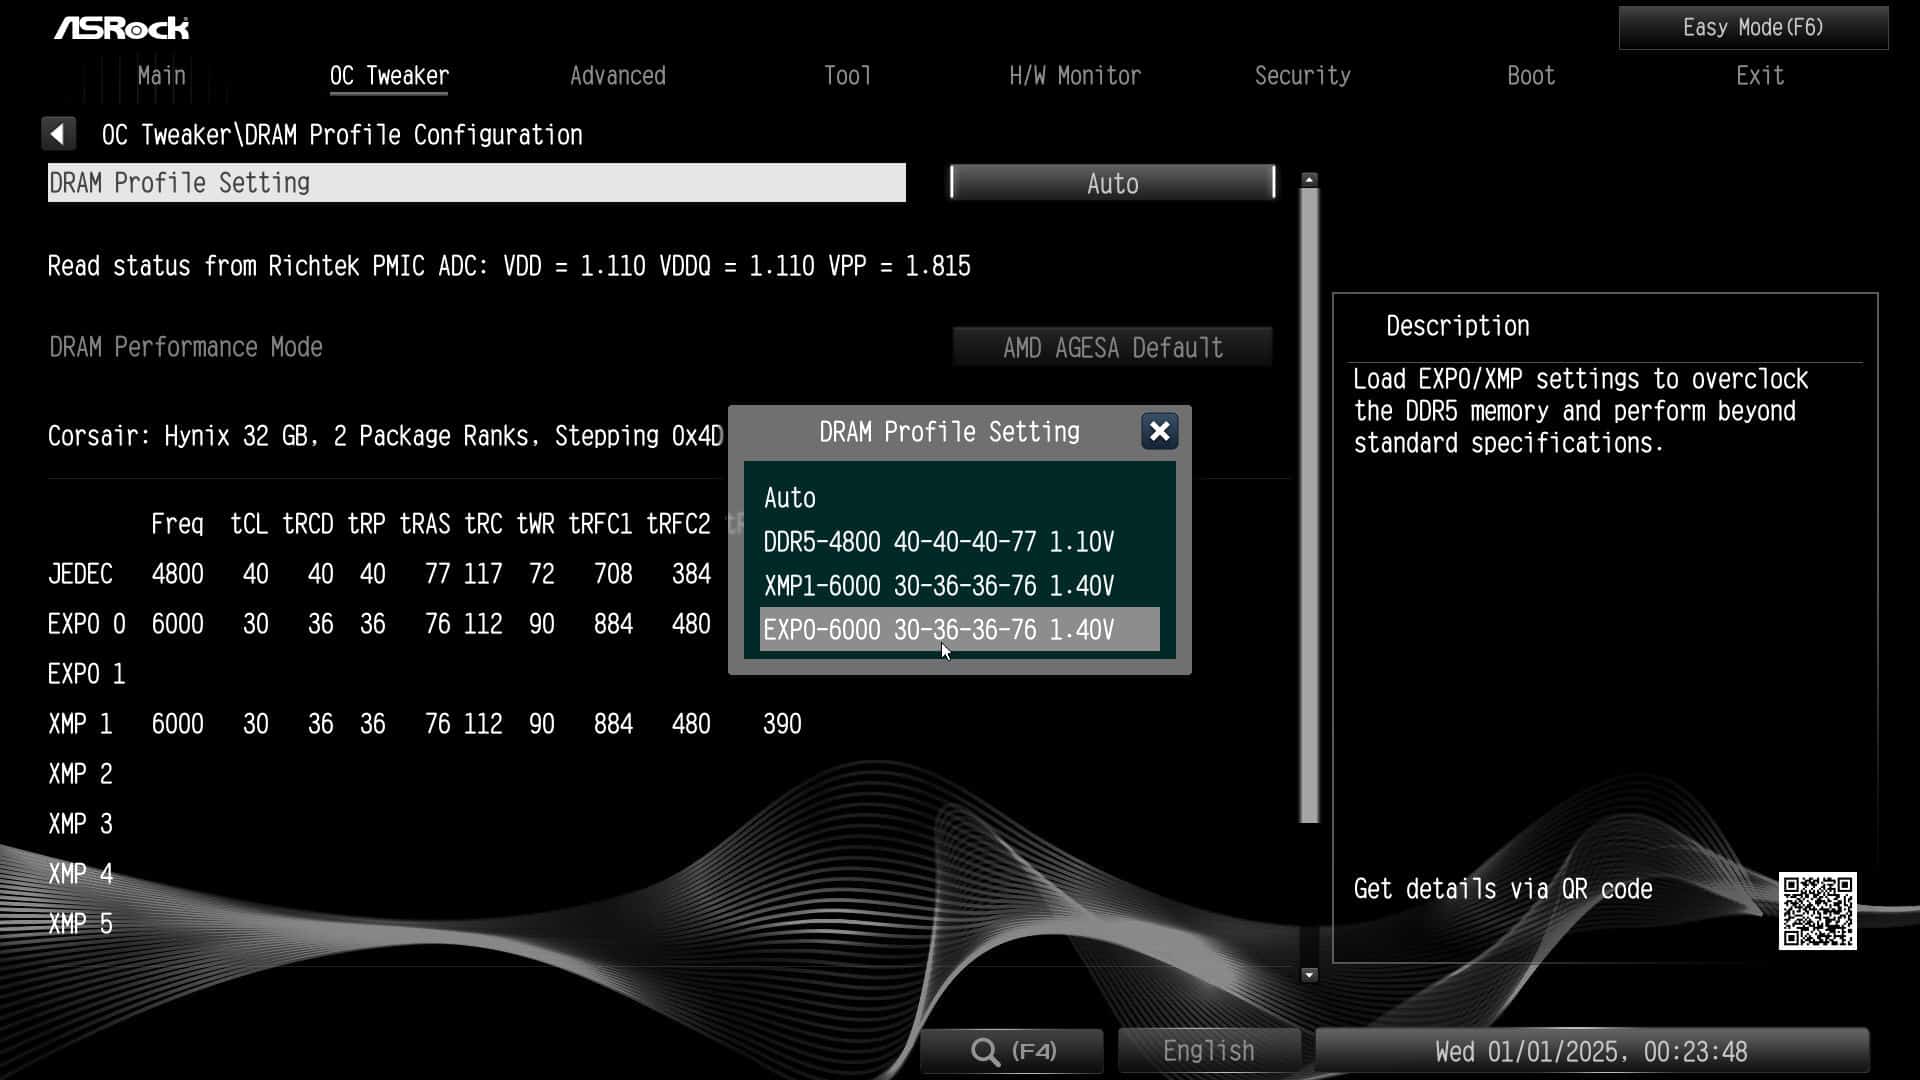Screen dimensions: 1920x1080
Task: Click the Get details via QR code text
Action: pos(1502,889)
